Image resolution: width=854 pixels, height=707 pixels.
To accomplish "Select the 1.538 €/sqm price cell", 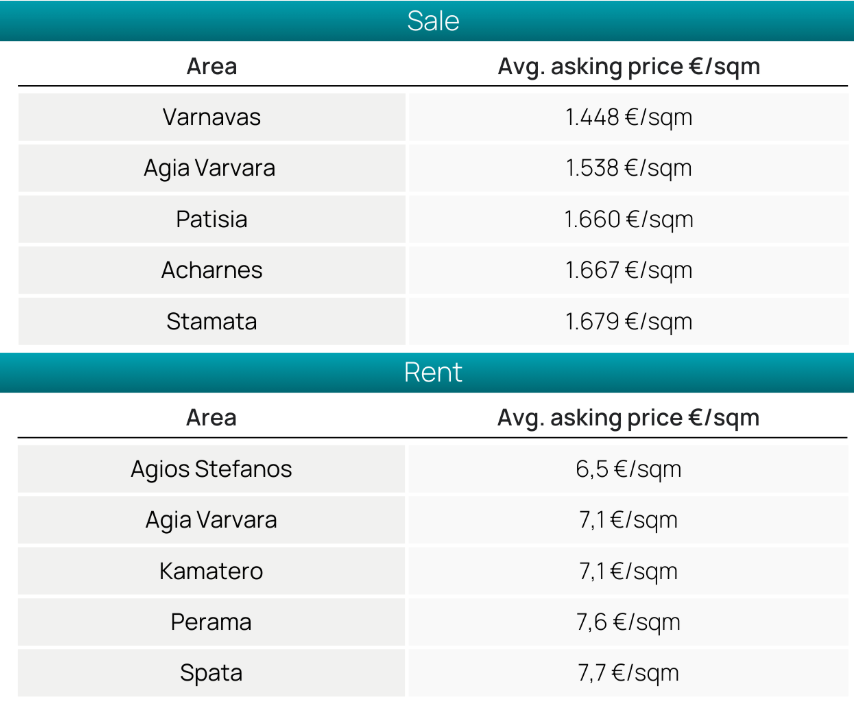I will click(628, 168).
